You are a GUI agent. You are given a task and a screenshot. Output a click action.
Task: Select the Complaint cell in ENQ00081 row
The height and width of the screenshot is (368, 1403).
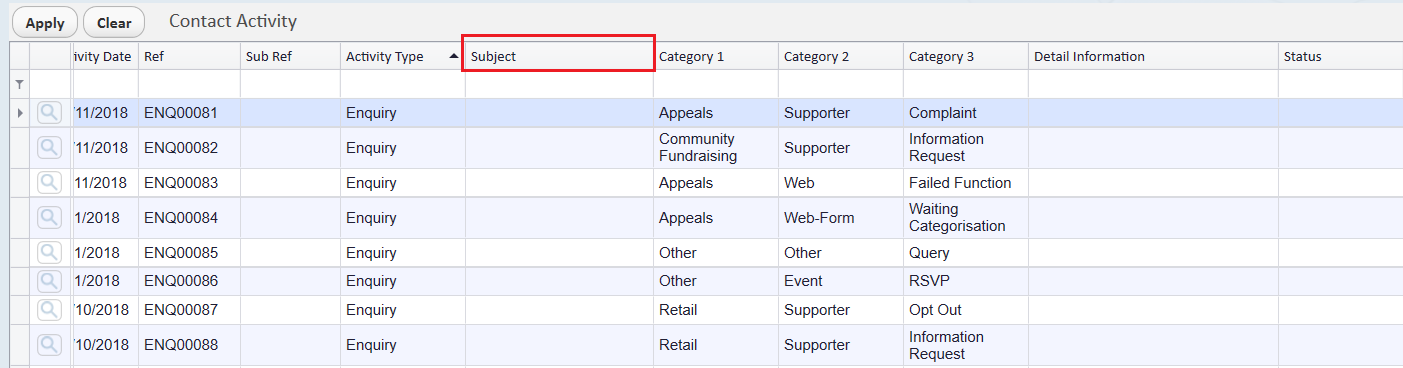pos(943,113)
